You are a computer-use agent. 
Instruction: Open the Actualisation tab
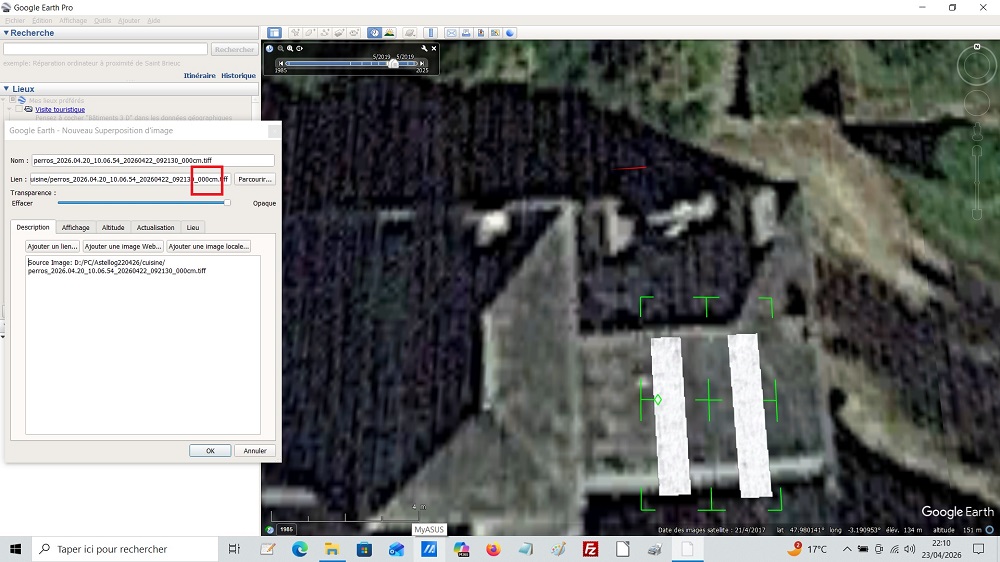click(x=155, y=228)
